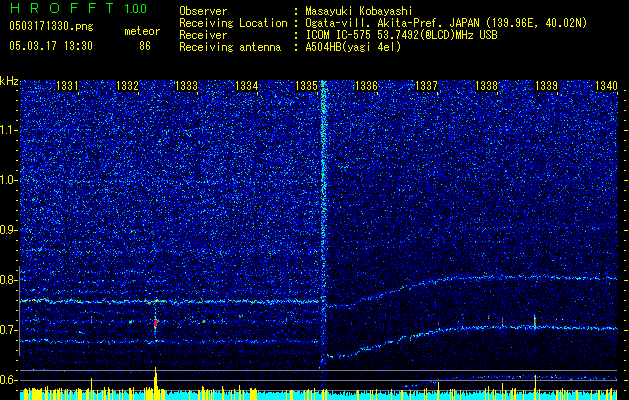Image resolution: width=629 pixels, height=400 pixels.
Task: Click the 1331 time marker
Action: 67,85
